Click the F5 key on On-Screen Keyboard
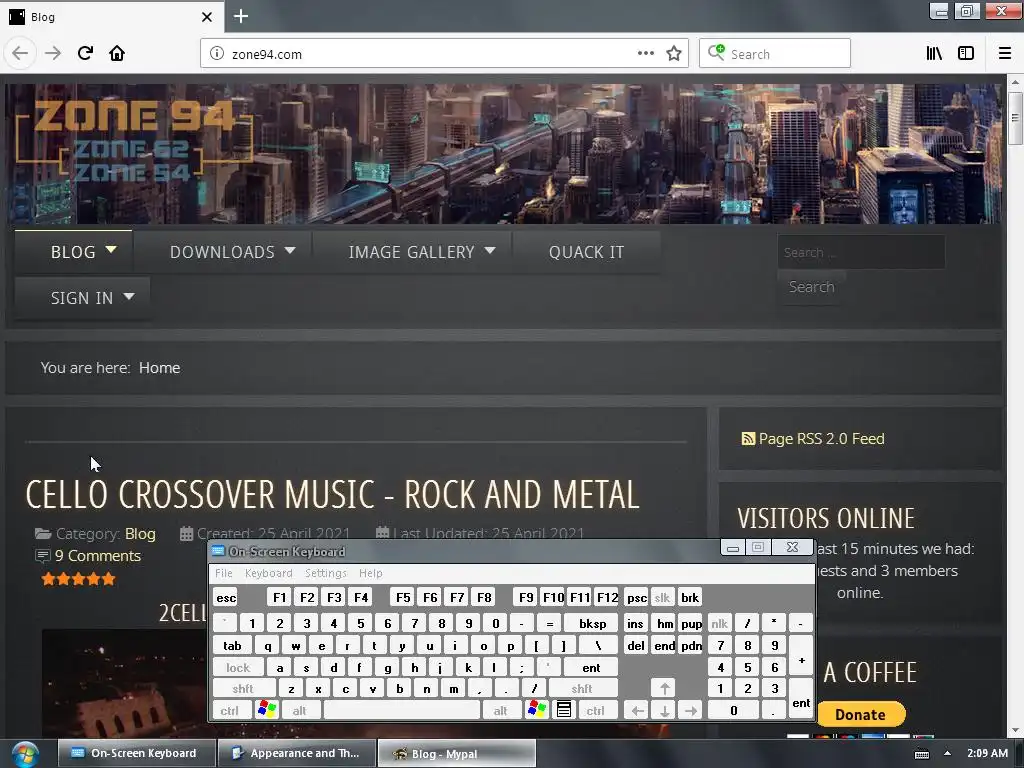This screenshot has width=1024, height=768. point(403,598)
